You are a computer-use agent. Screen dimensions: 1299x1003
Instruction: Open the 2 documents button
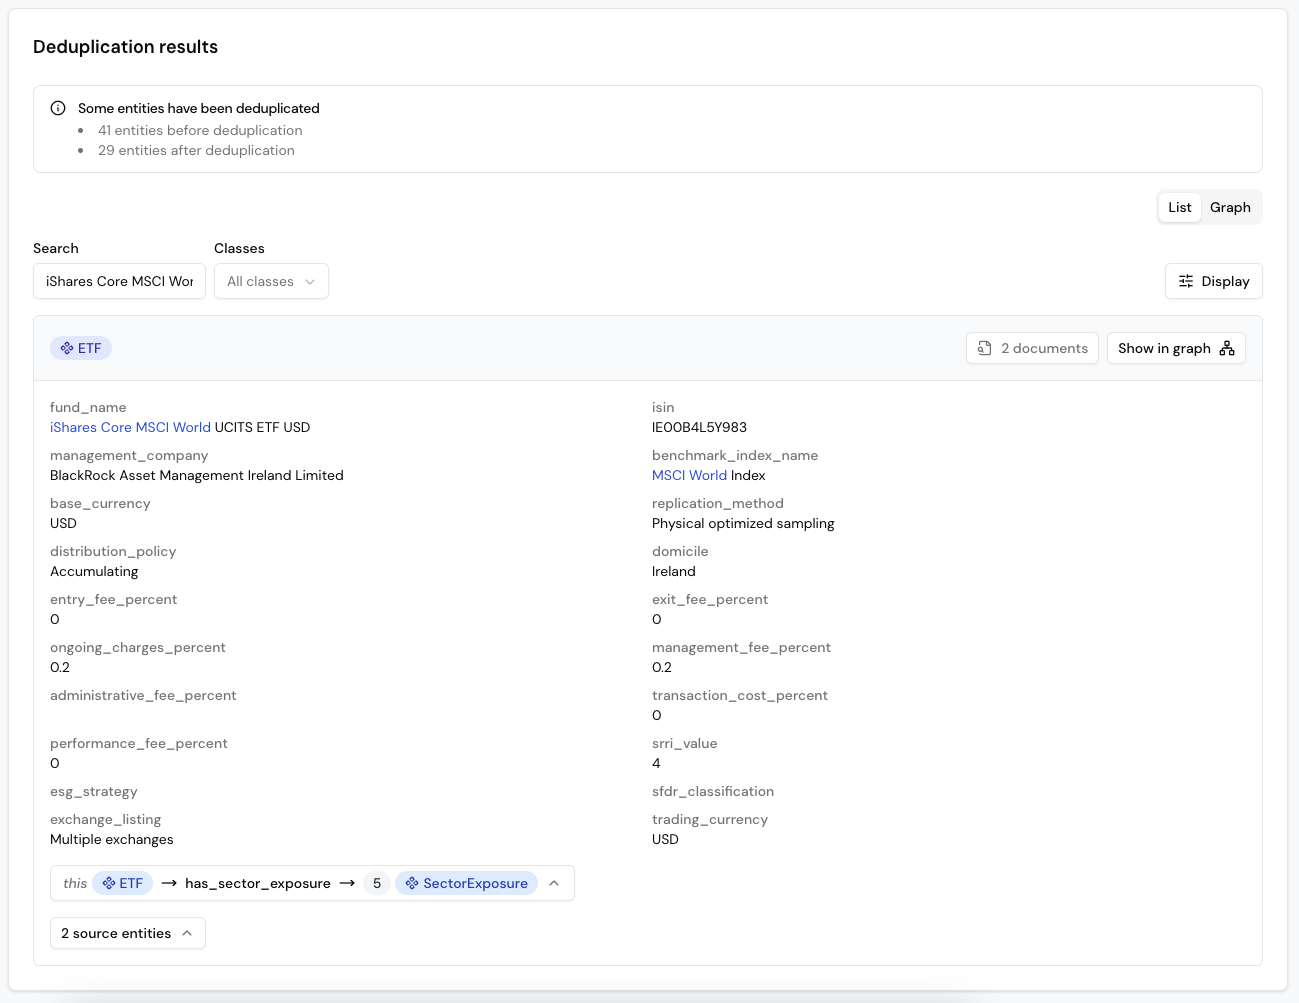point(1032,348)
